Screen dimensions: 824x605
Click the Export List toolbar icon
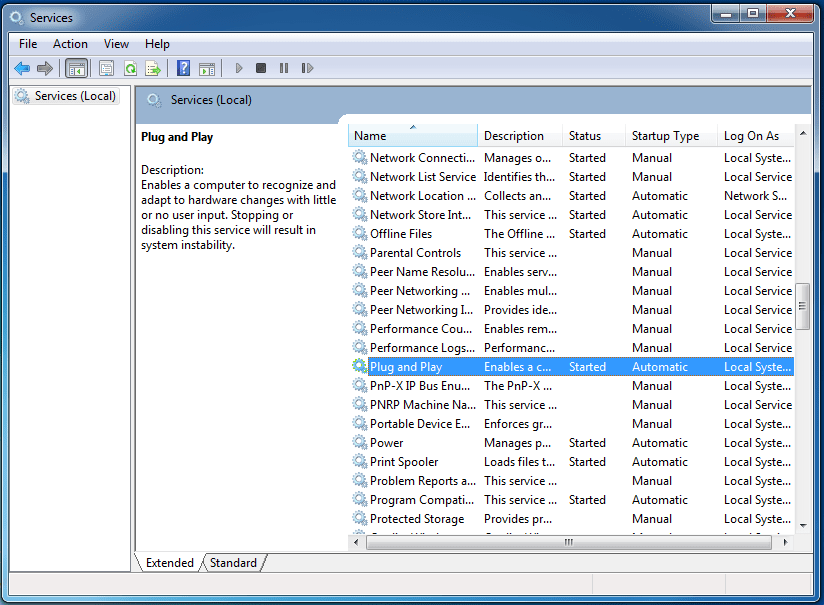click(x=153, y=68)
